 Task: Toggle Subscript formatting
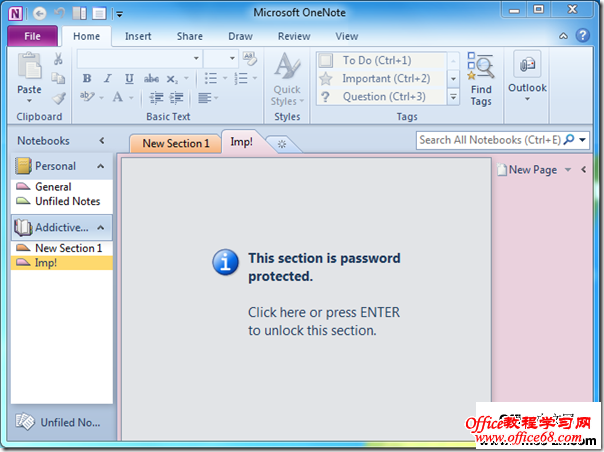172,79
